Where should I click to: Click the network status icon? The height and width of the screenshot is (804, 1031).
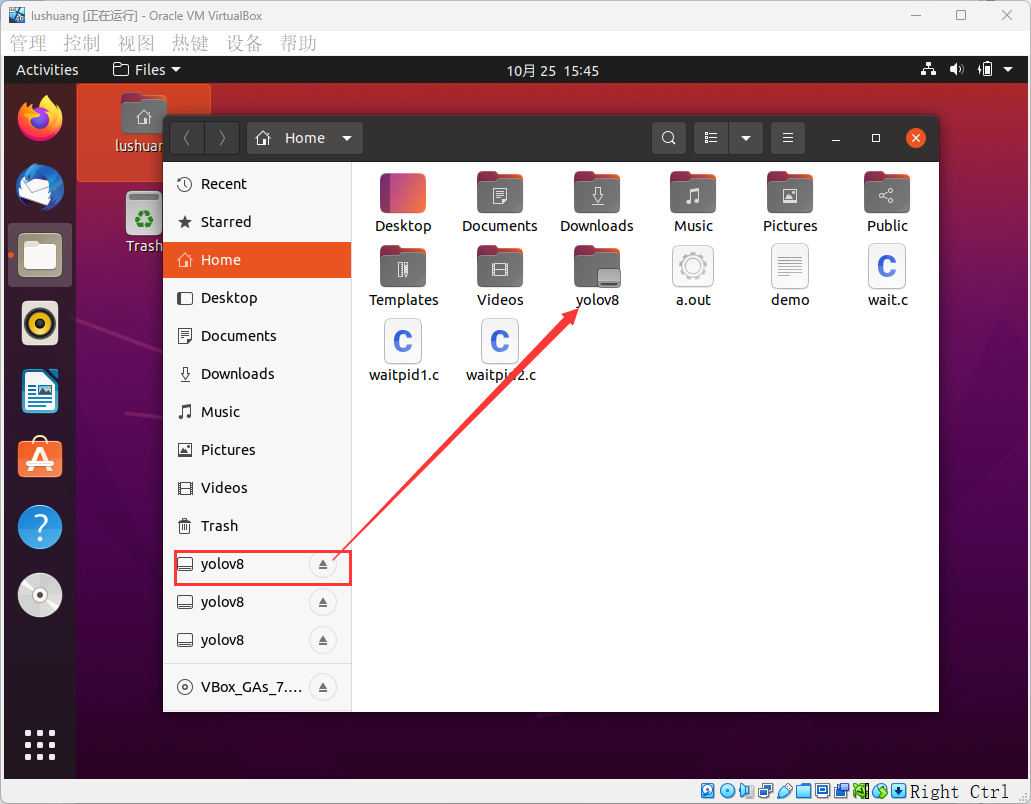tap(928, 69)
